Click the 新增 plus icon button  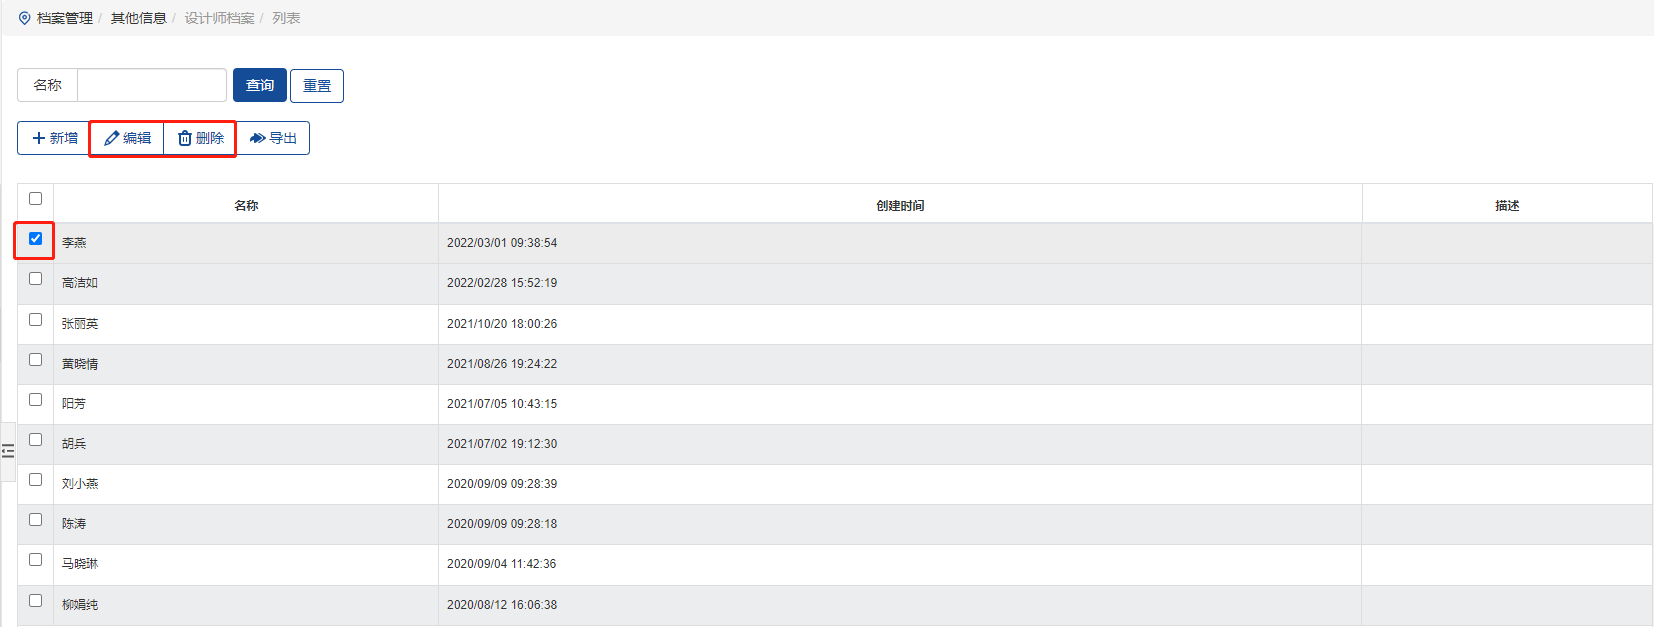click(40, 138)
